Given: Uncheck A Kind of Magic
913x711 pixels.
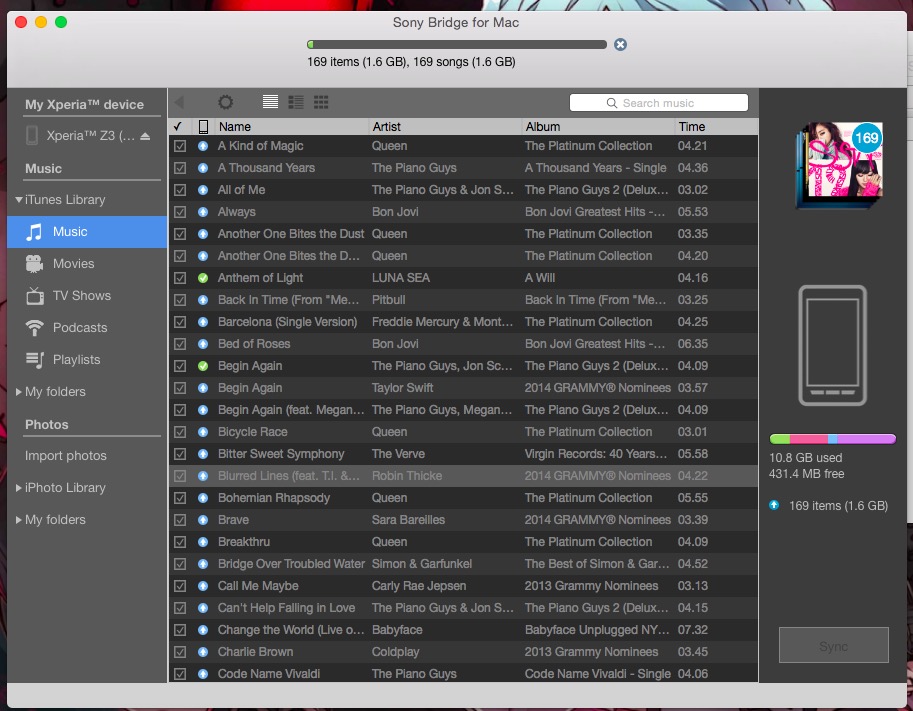Looking at the screenshot, I should [x=180, y=146].
